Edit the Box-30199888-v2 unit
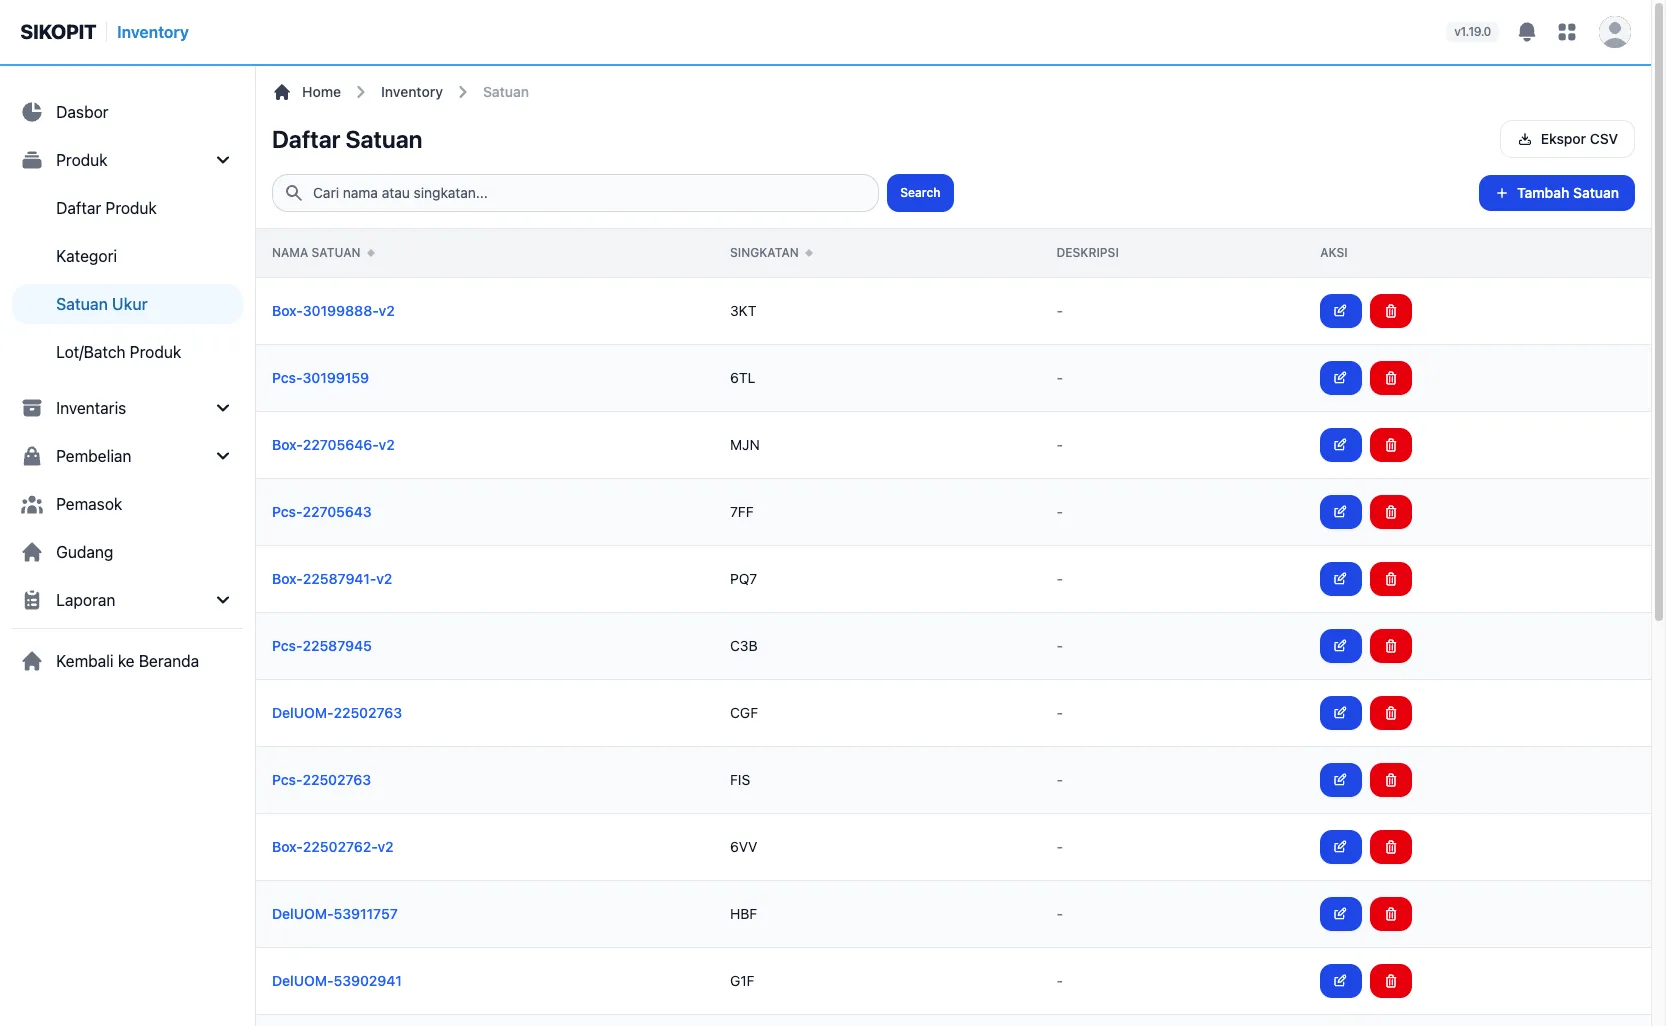1666x1026 pixels. [x=1341, y=311]
